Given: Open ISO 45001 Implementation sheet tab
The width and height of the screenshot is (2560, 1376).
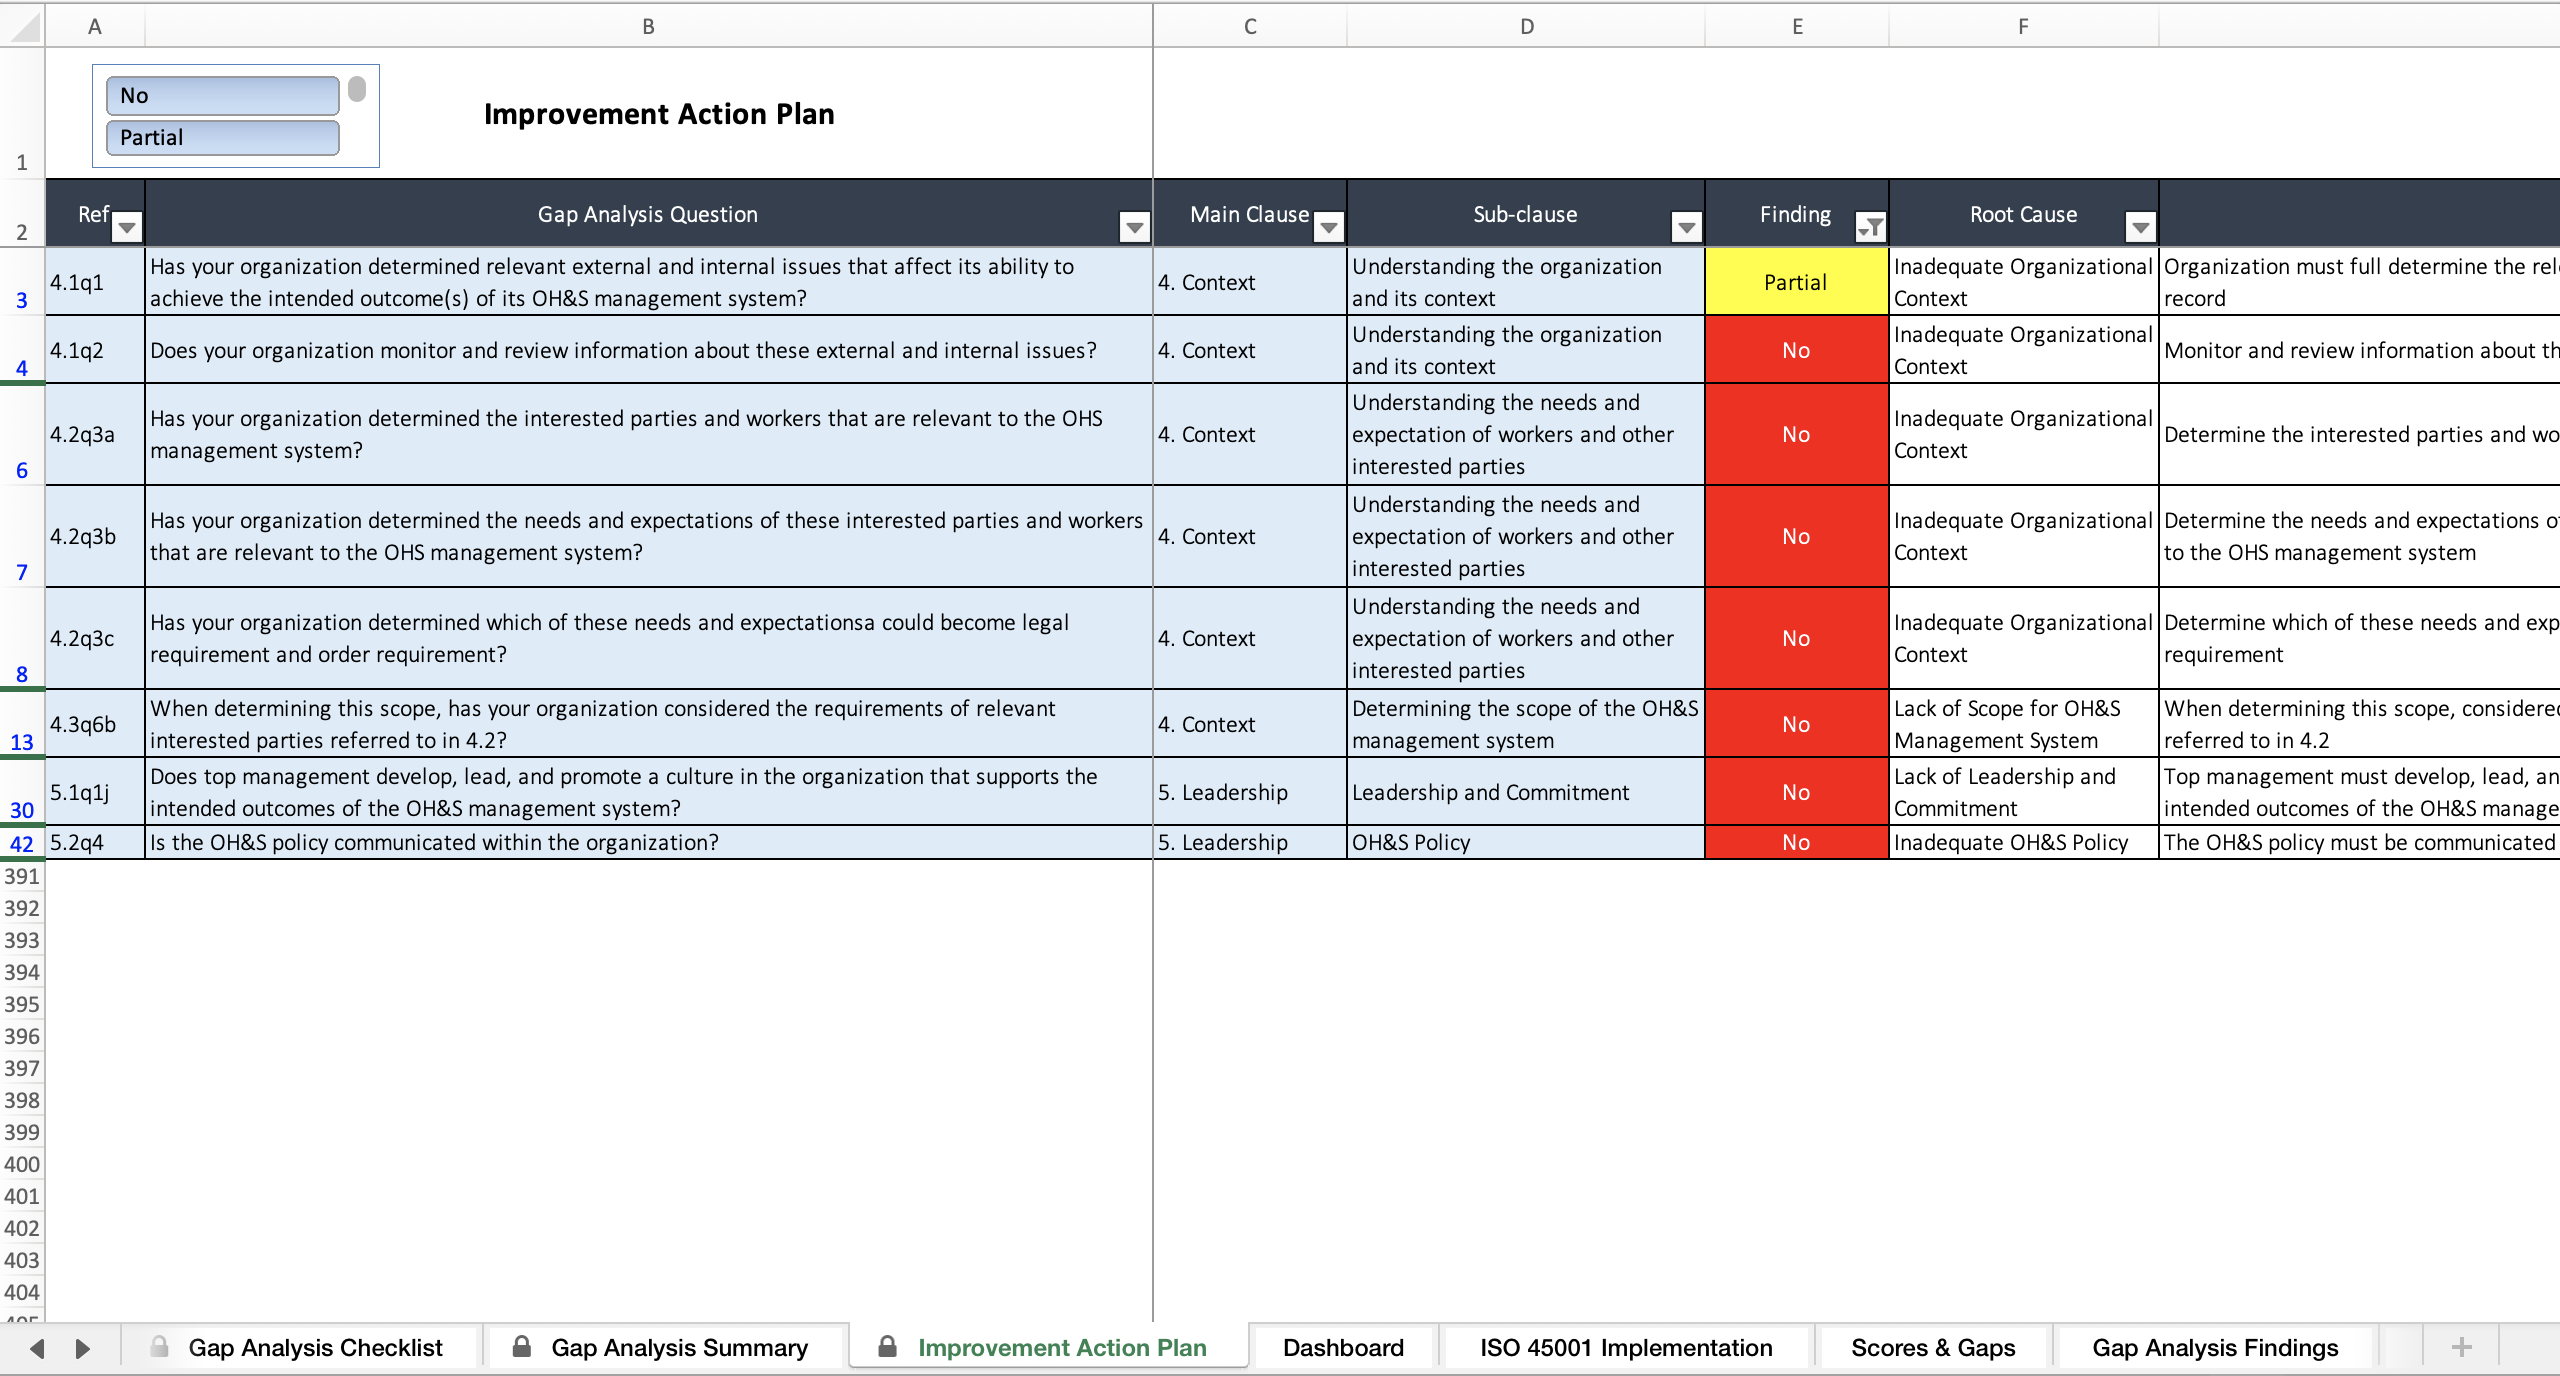Looking at the screenshot, I should pos(1626,1348).
